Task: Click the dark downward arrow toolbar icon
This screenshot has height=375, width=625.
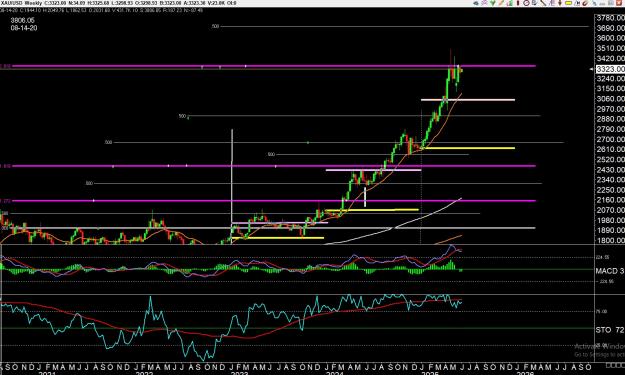Action: pos(560,3)
